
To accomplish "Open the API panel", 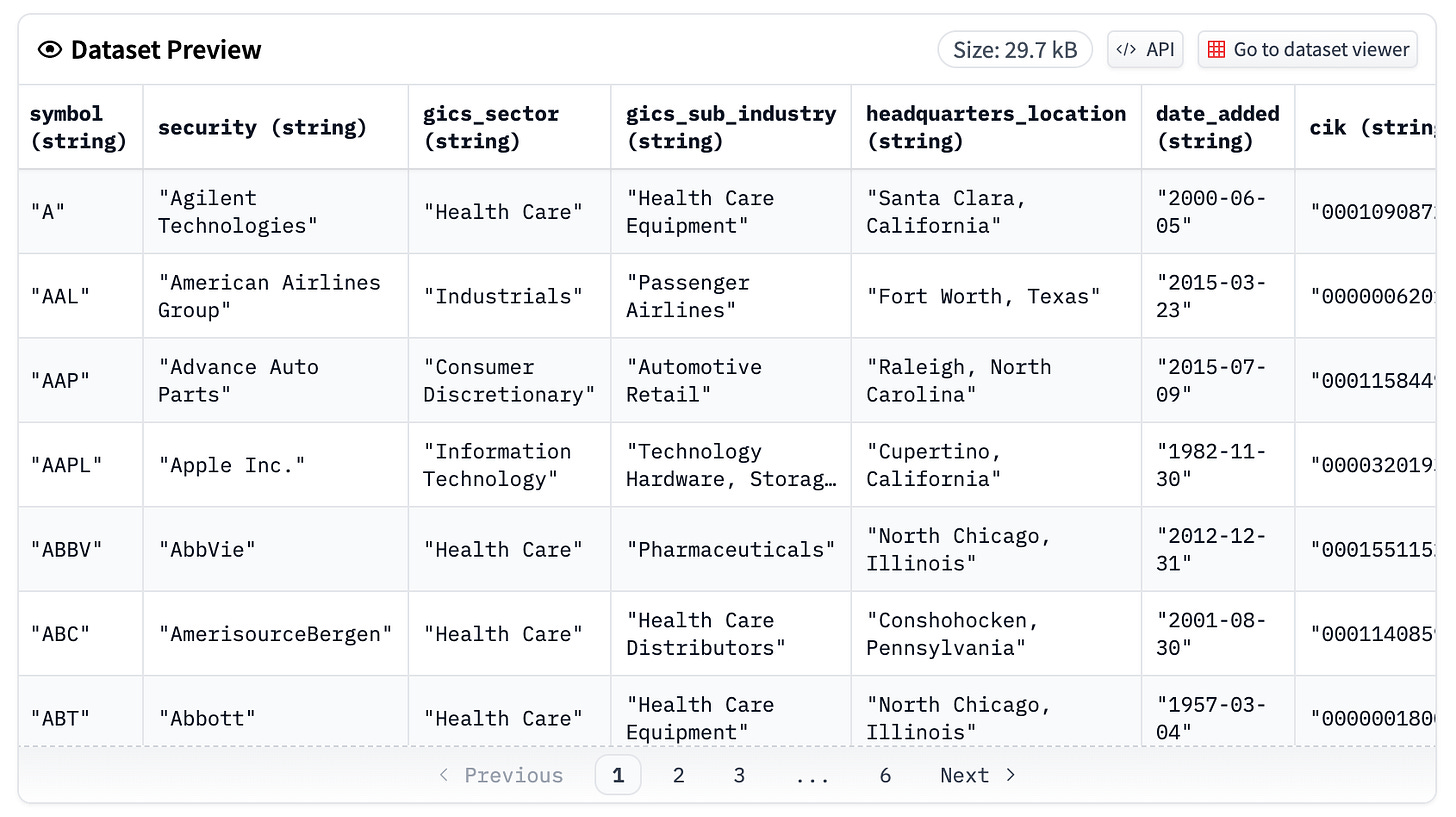I will (1145, 48).
